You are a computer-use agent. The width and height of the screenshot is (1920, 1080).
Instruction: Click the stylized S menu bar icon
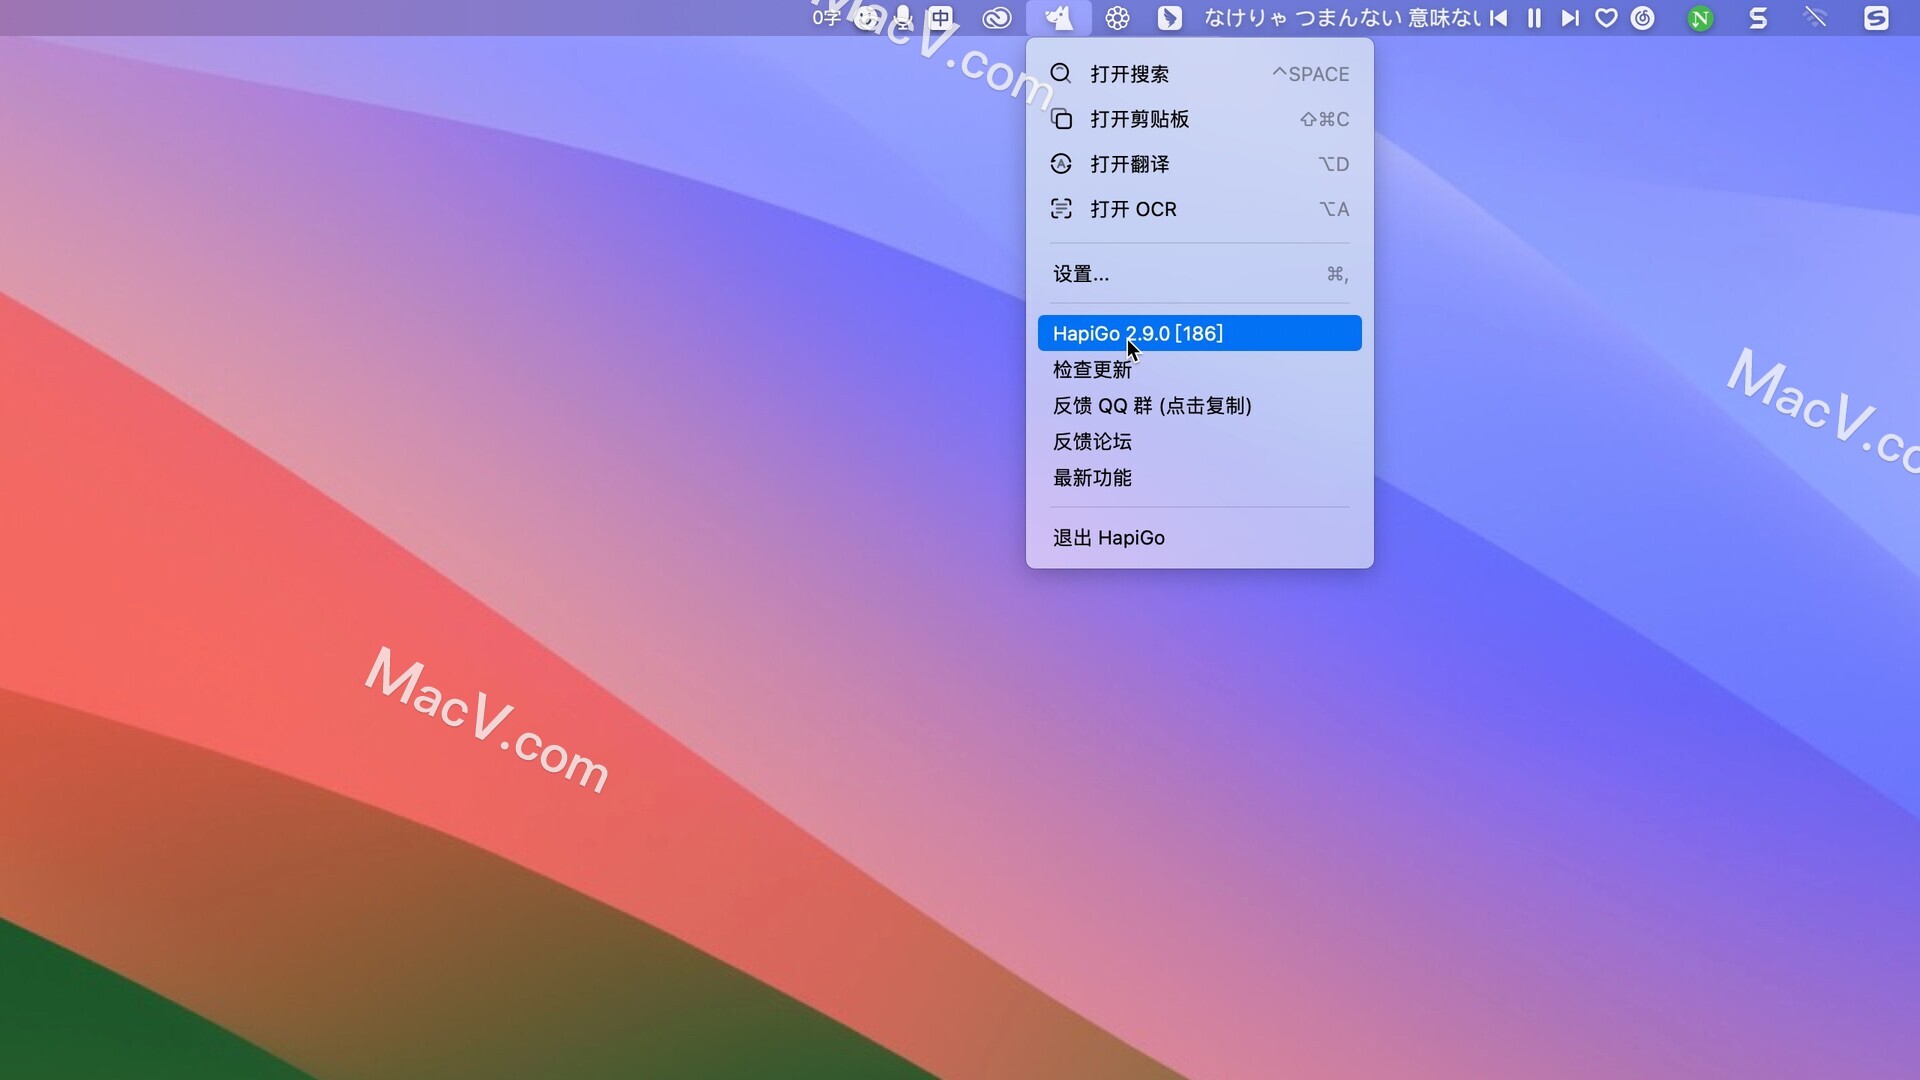pos(1758,18)
